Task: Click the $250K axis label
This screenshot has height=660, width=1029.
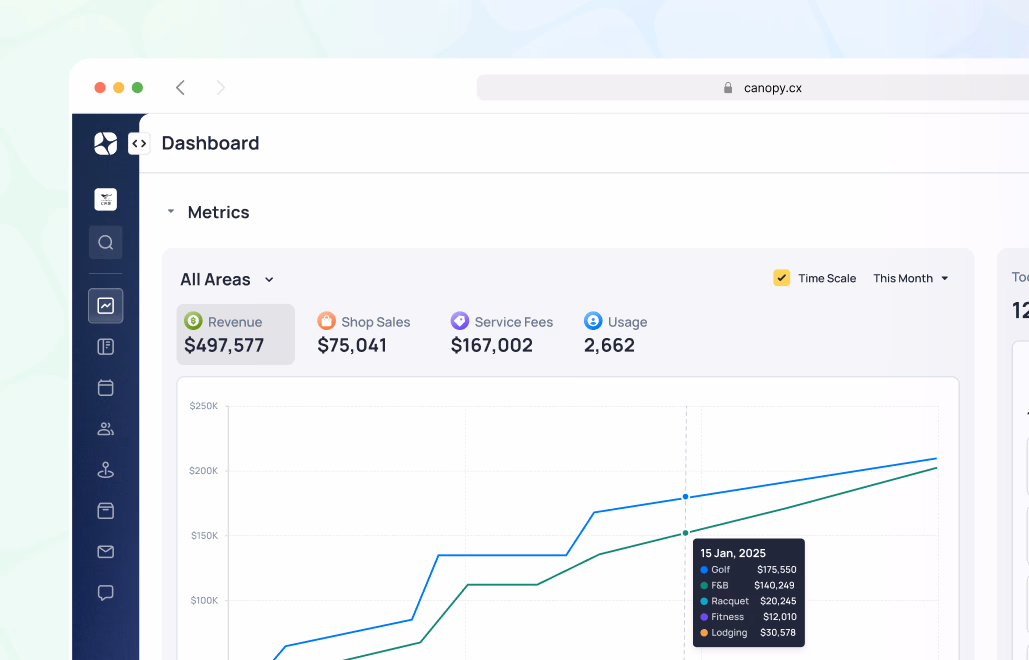Action: click(x=203, y=405)
